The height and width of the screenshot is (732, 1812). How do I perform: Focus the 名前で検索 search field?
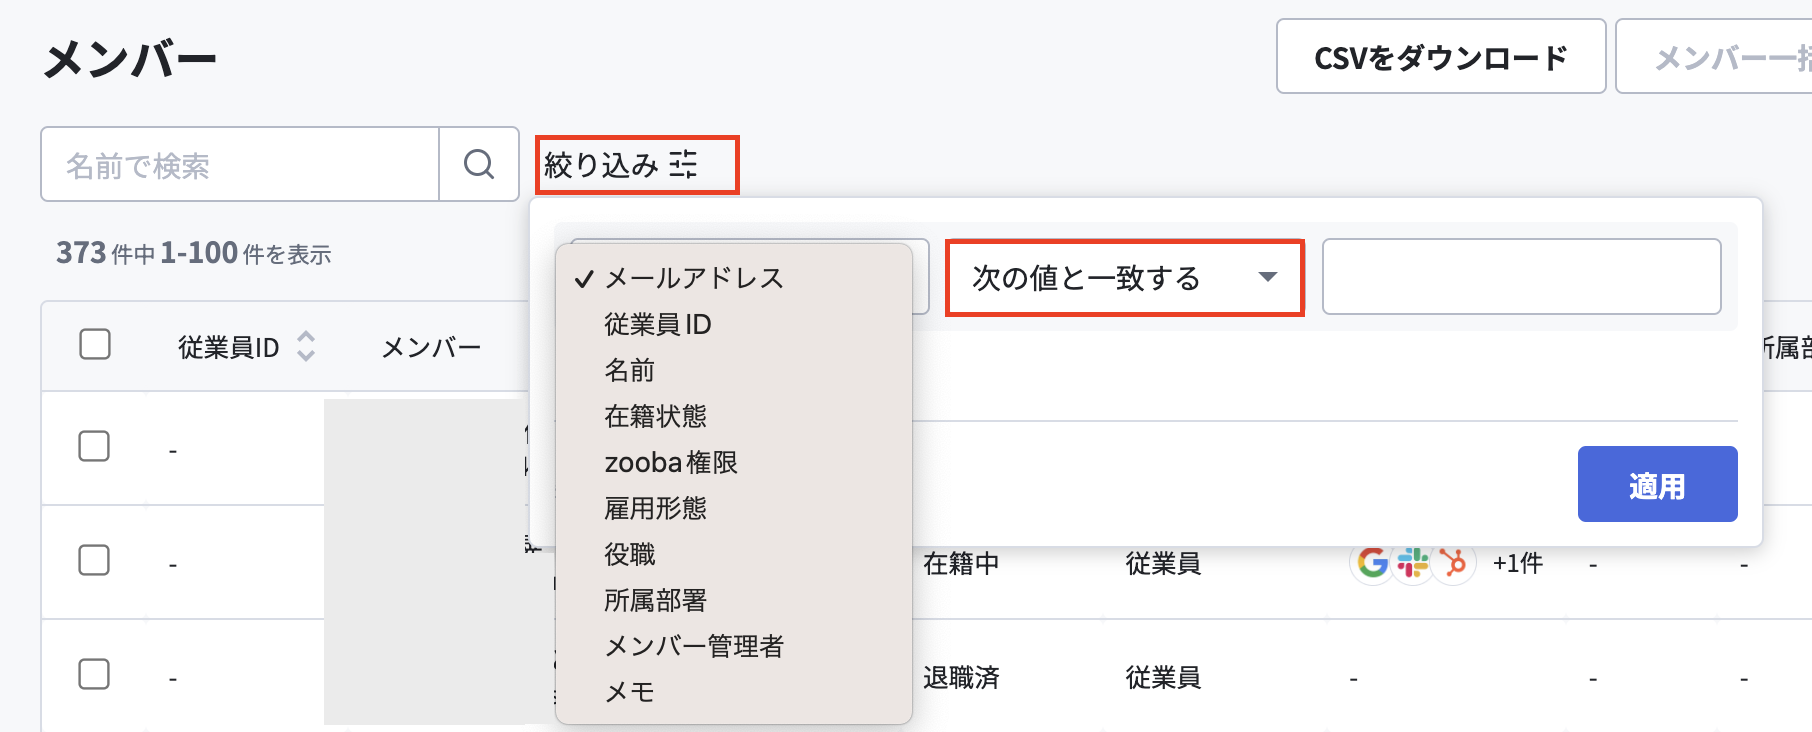(x=240, y=164)
